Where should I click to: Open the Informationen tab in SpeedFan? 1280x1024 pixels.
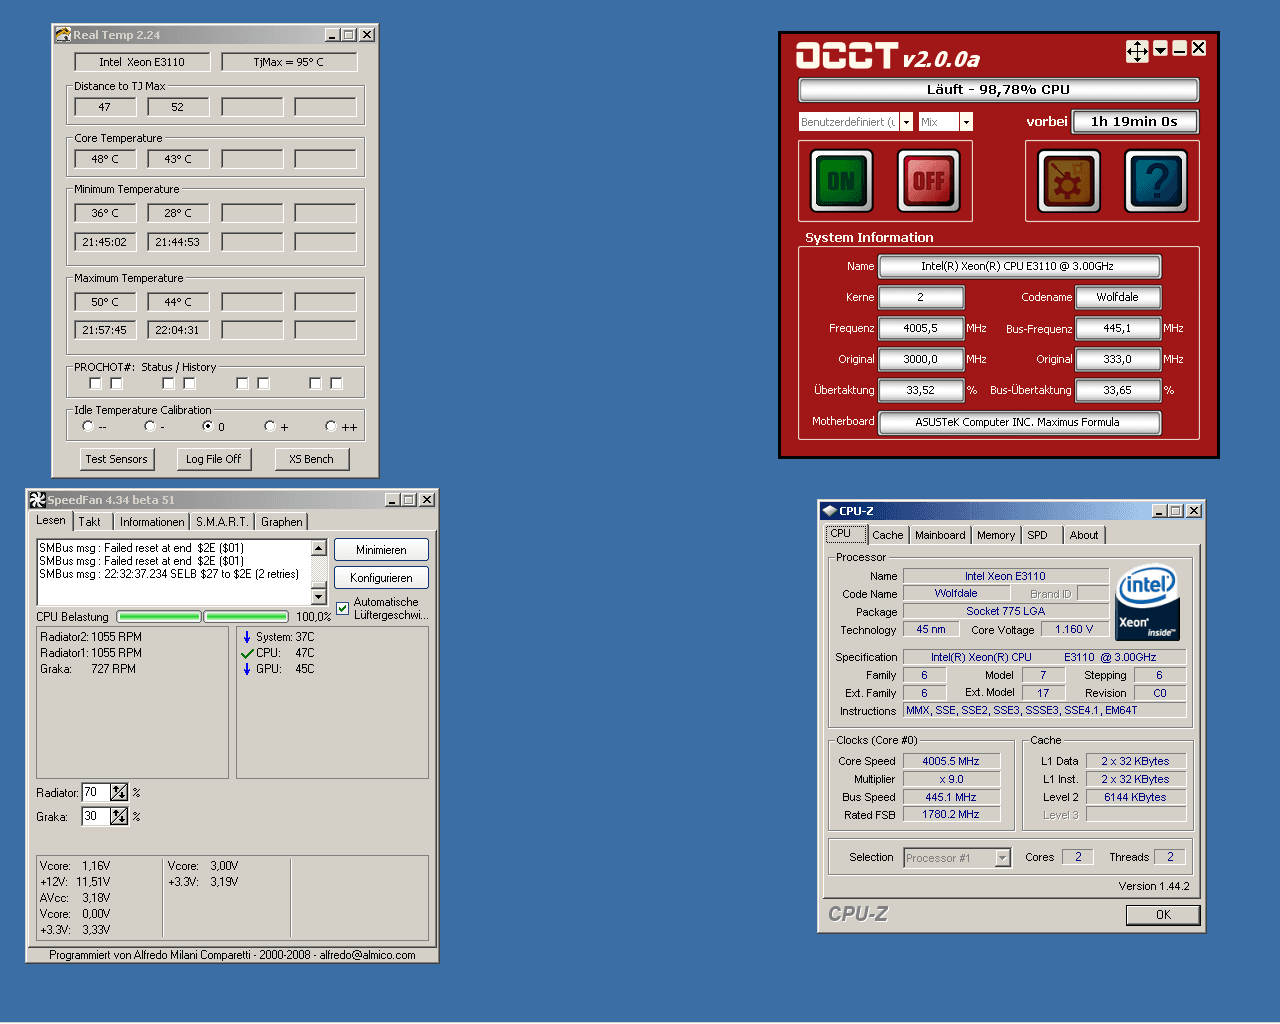pos(152,522)
